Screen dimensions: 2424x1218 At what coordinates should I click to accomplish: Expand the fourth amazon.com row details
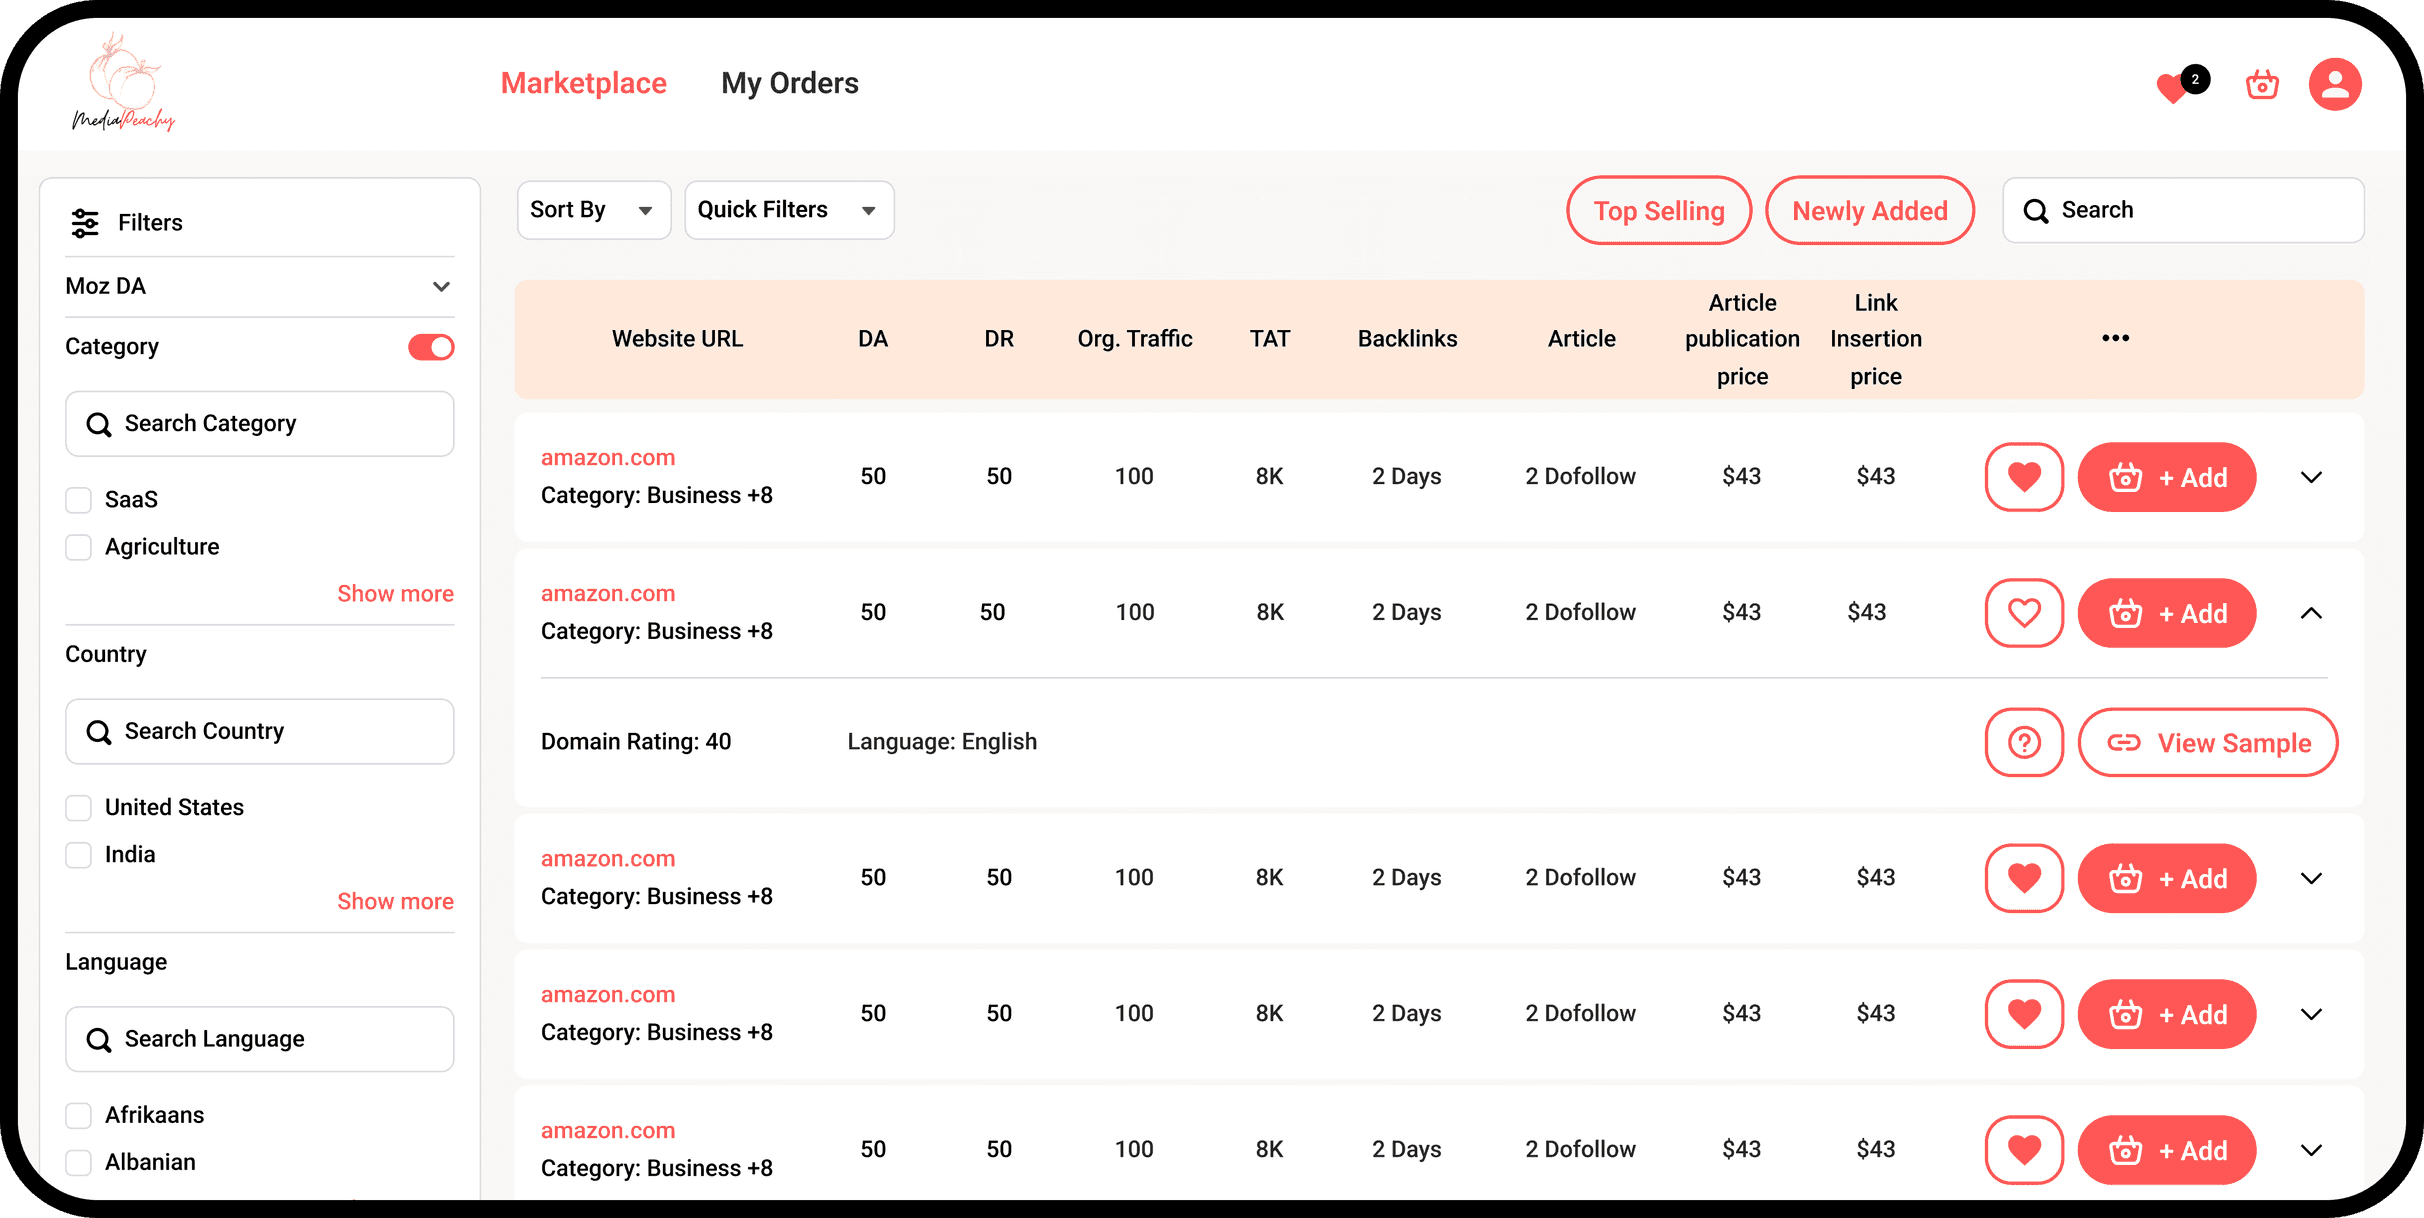tap(2311, 1014)
